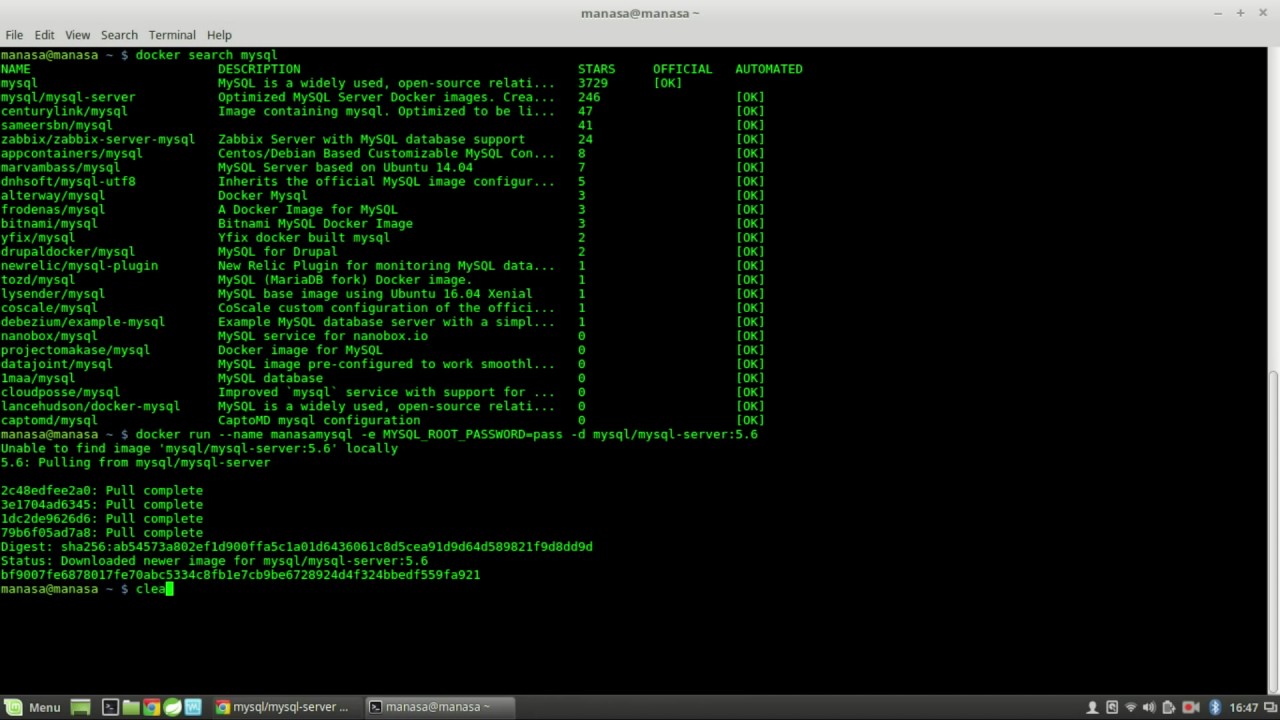Open the volume sound applet
Screen dimensions: 1280x720
(1149, 707)
